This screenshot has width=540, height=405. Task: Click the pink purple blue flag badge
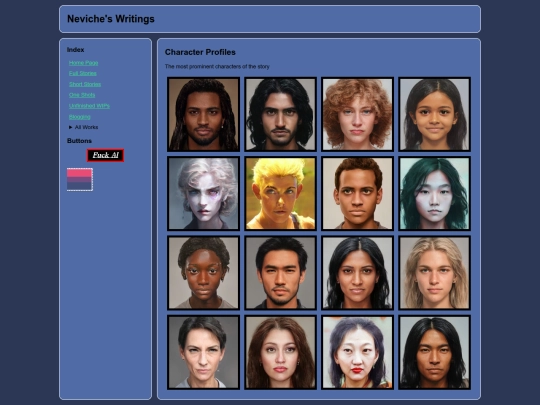click(80, 179)
